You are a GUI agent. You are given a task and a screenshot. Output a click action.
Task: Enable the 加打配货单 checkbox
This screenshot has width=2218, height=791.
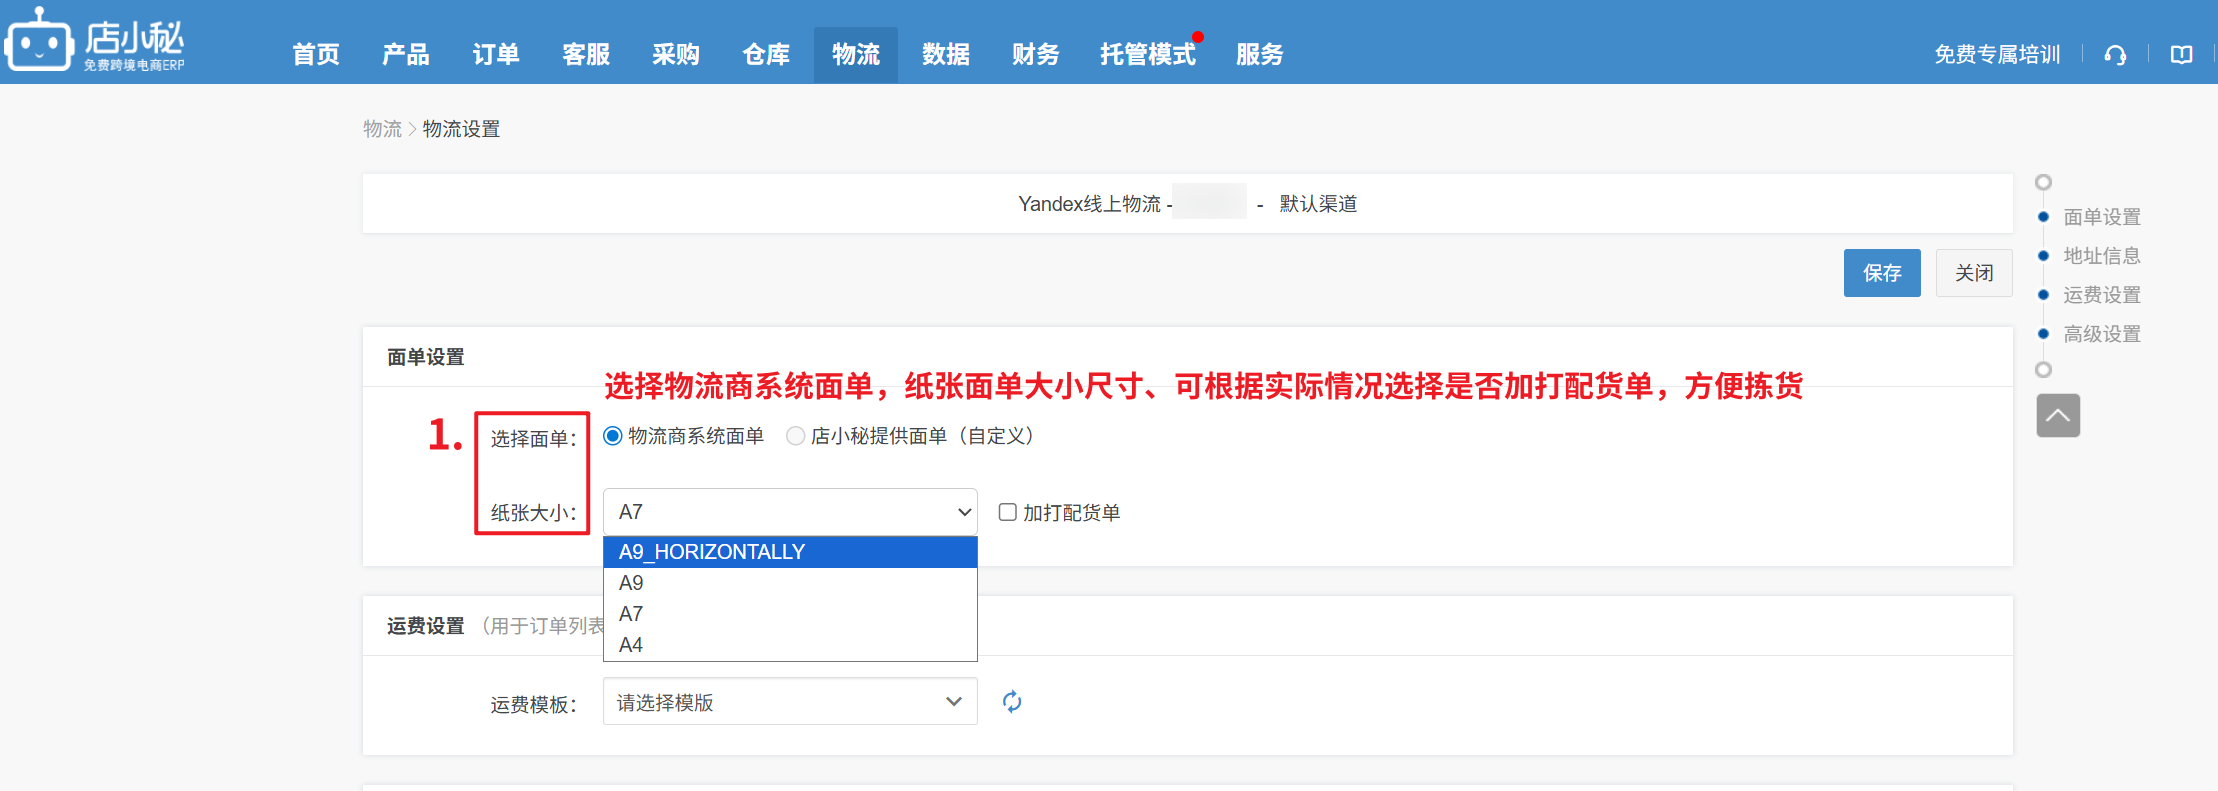point(1008,512)
